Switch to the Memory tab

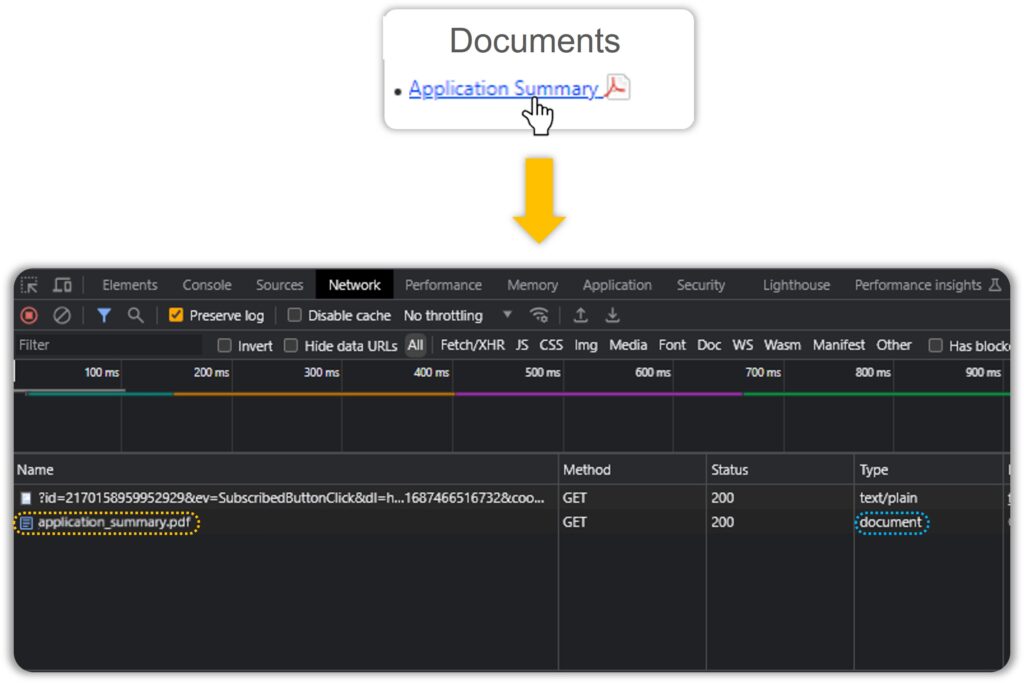pyautogui.click(x=533, y=285)
